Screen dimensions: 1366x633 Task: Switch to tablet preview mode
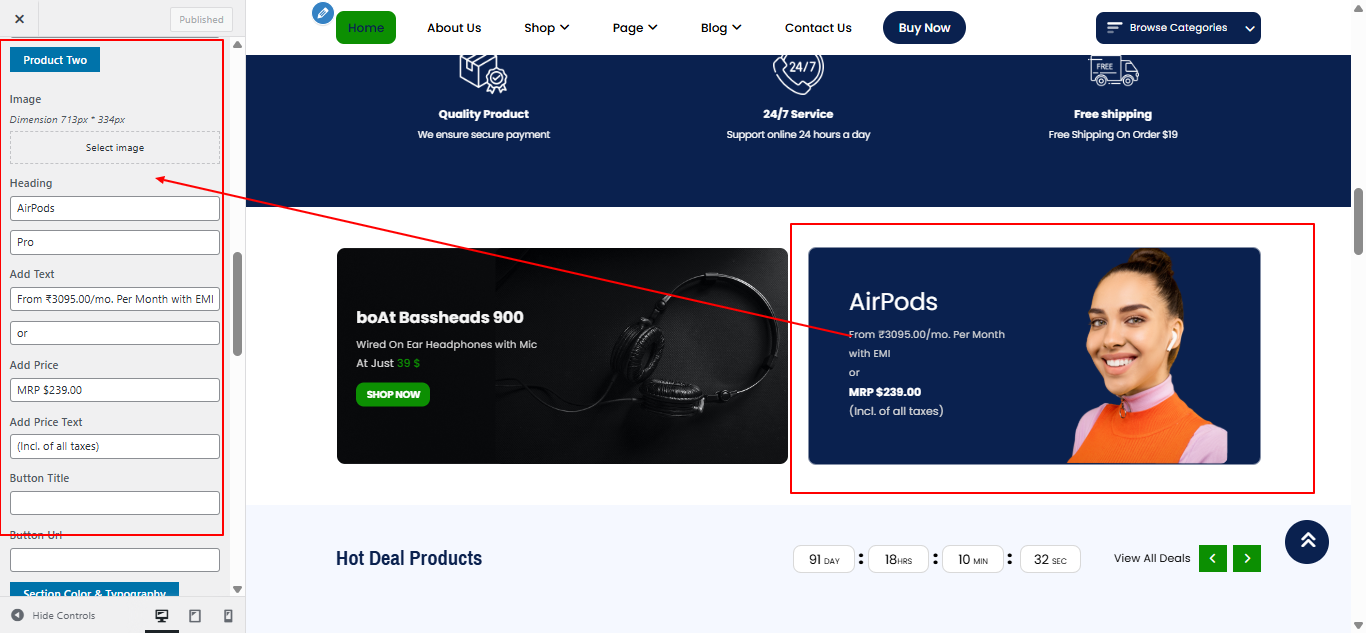[194, 615]
